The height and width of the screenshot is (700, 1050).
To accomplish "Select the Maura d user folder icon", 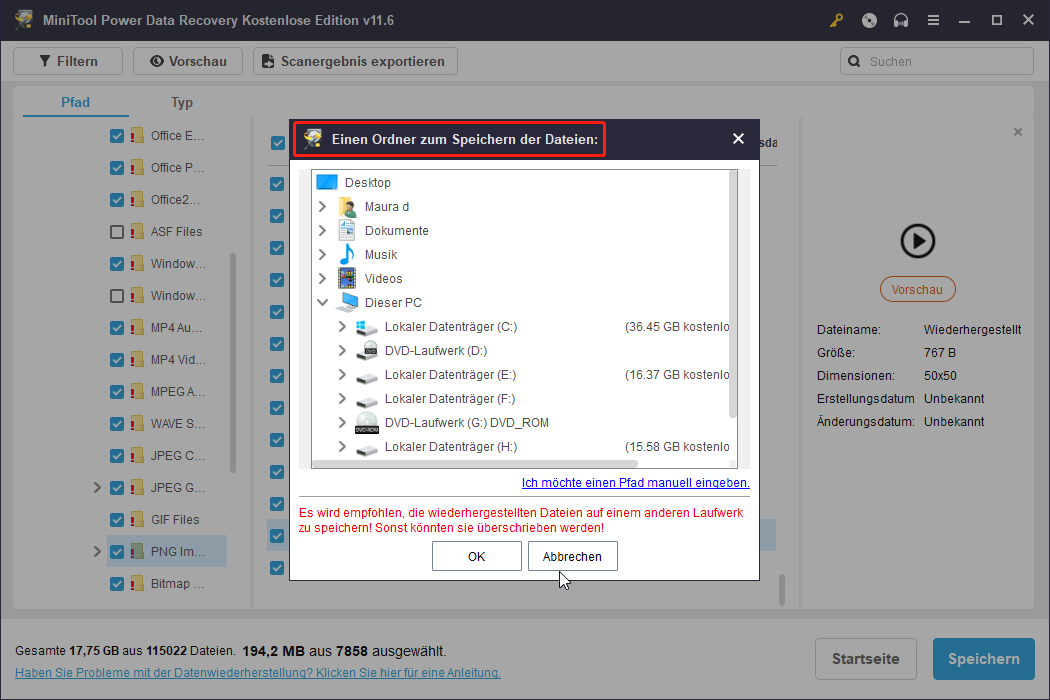I will (347, 206).
